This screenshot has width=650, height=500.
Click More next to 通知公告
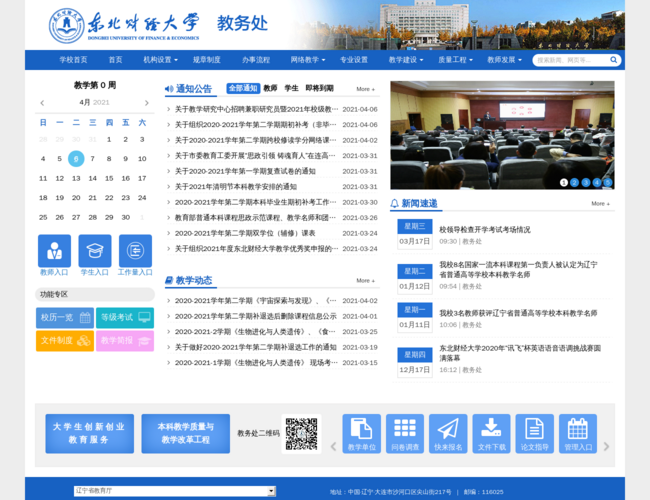(366, 89)
